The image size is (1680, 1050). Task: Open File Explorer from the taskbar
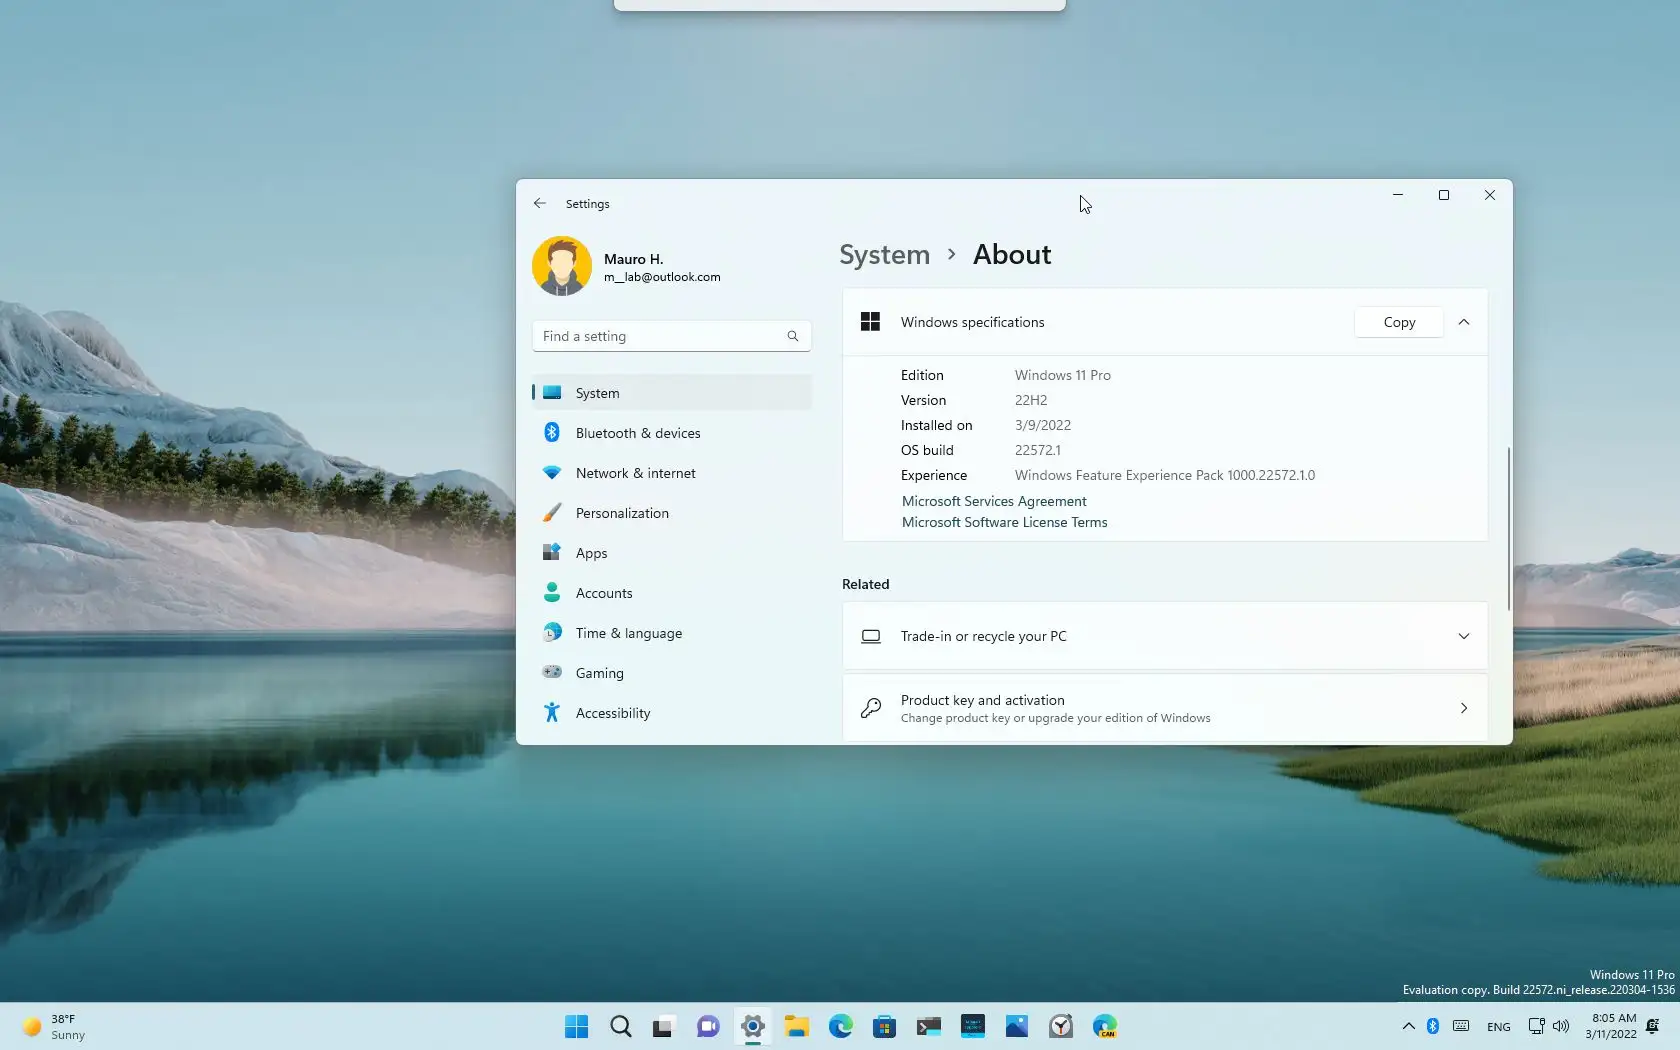point(796,1026)
